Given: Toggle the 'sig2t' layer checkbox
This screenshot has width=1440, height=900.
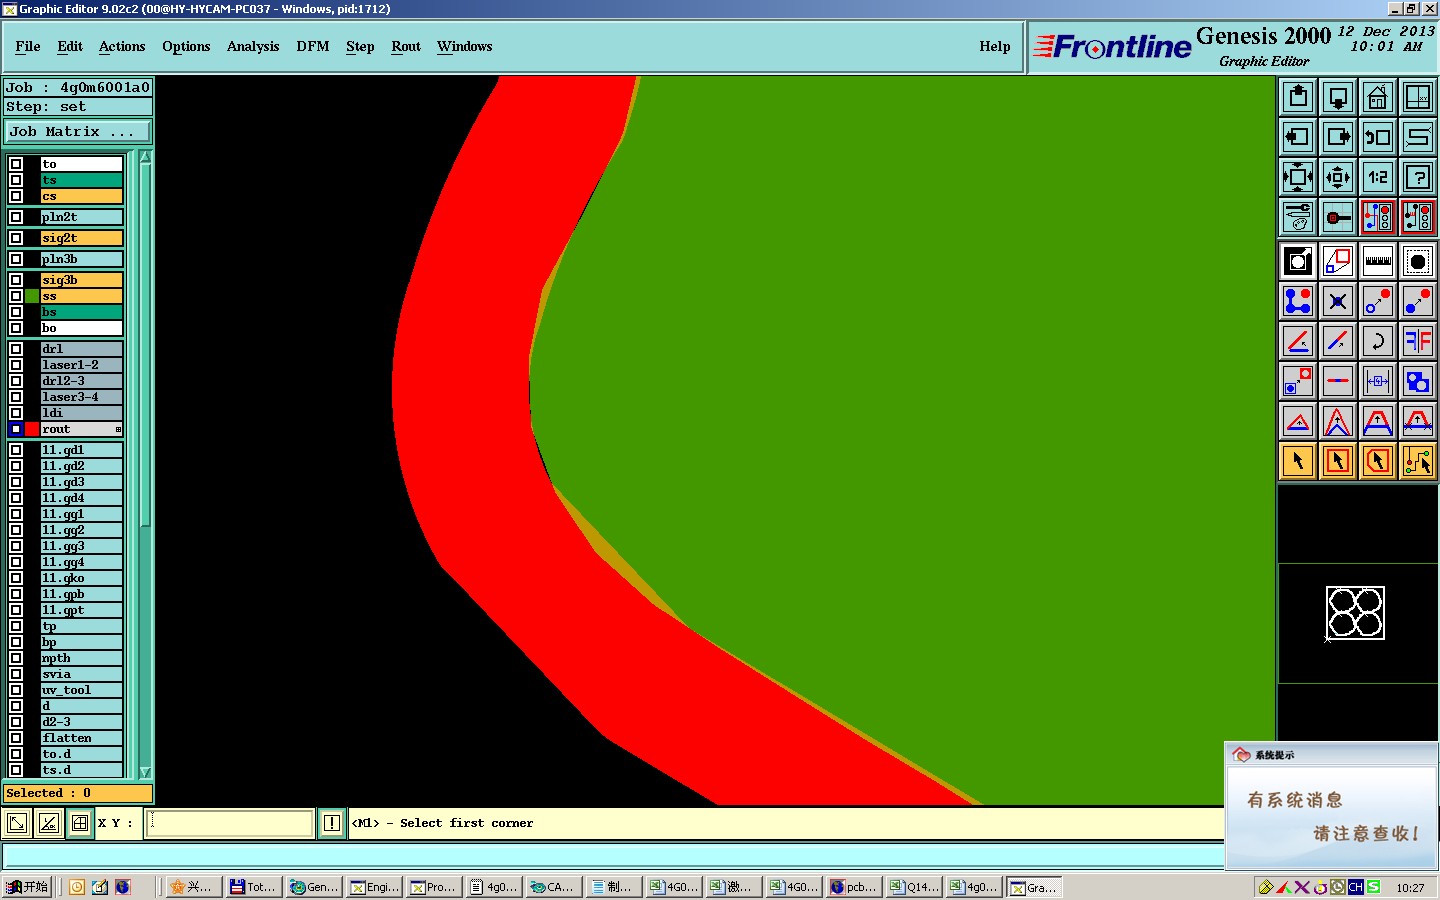Looking at the screenshot, I should [x=16, y=238].
